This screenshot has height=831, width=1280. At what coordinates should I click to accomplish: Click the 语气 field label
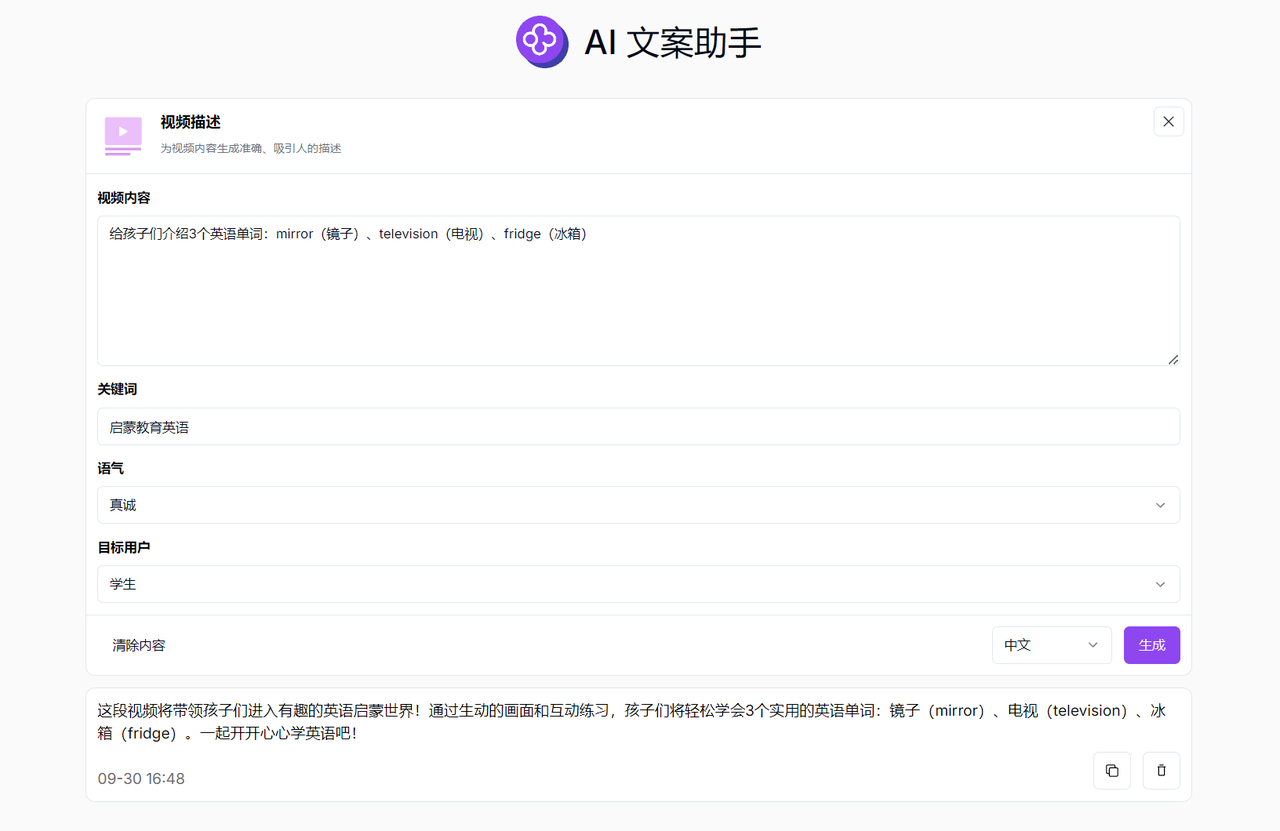coord(111,468)
